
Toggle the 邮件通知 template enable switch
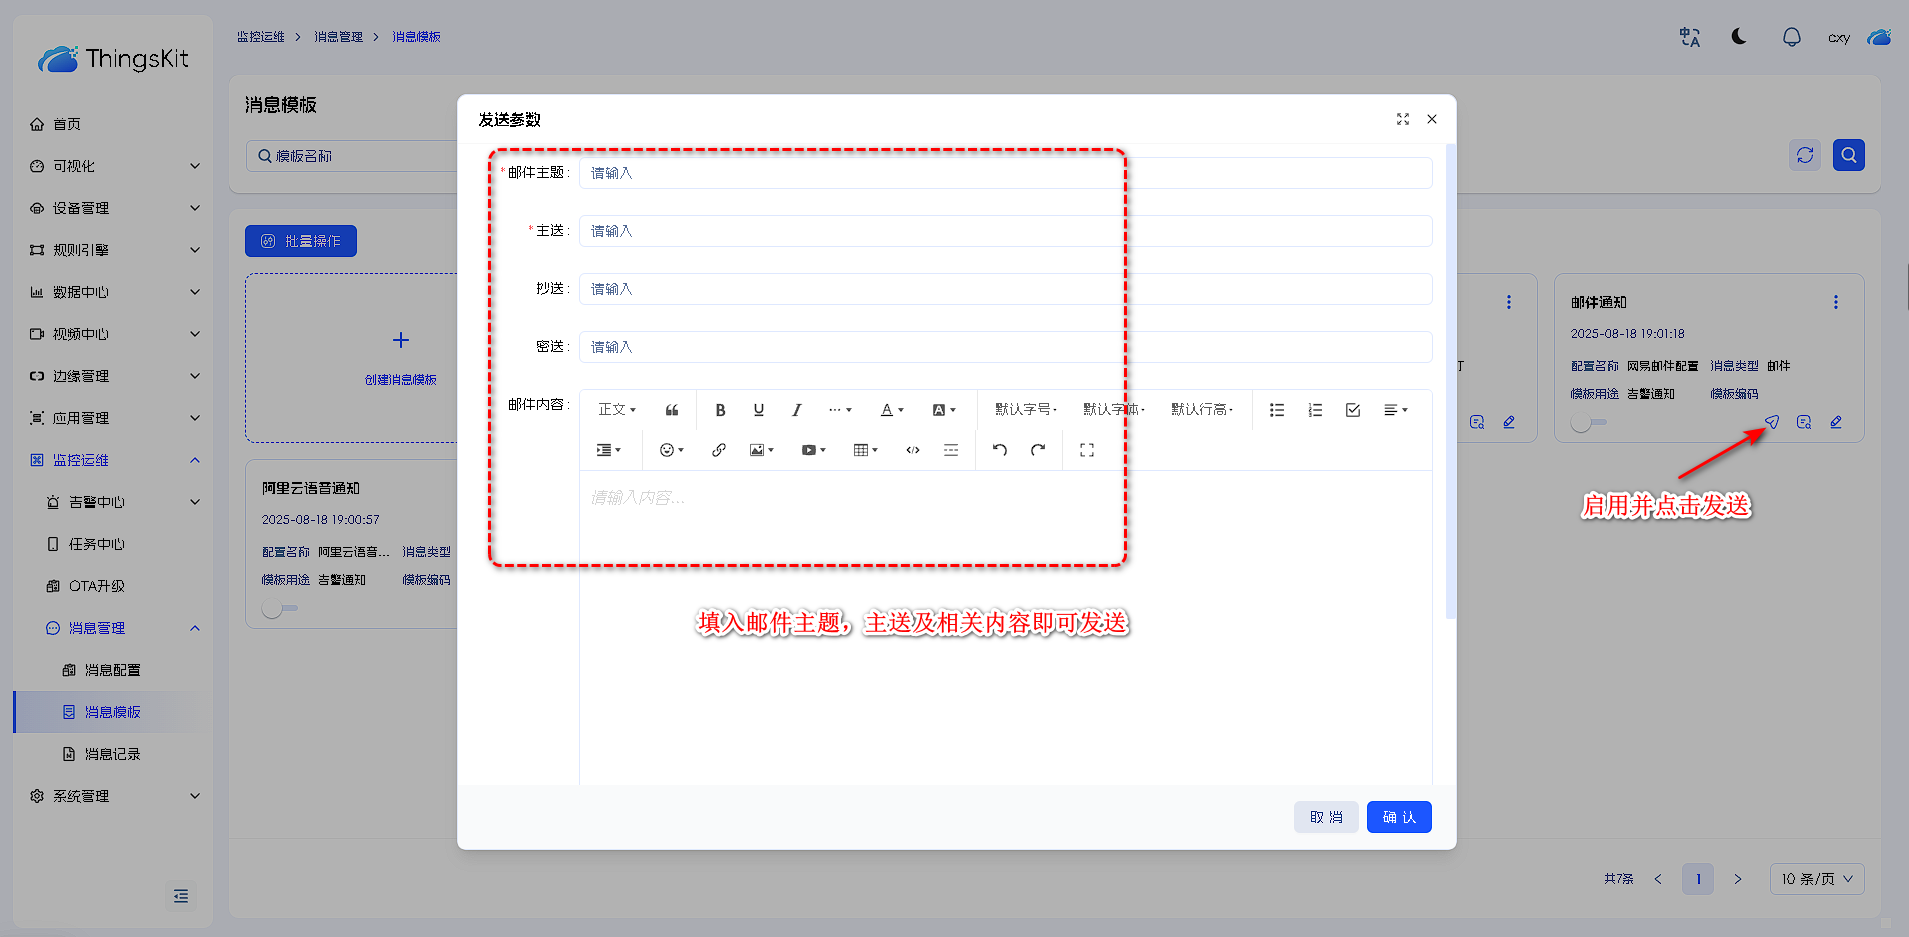pos(1587,423)
